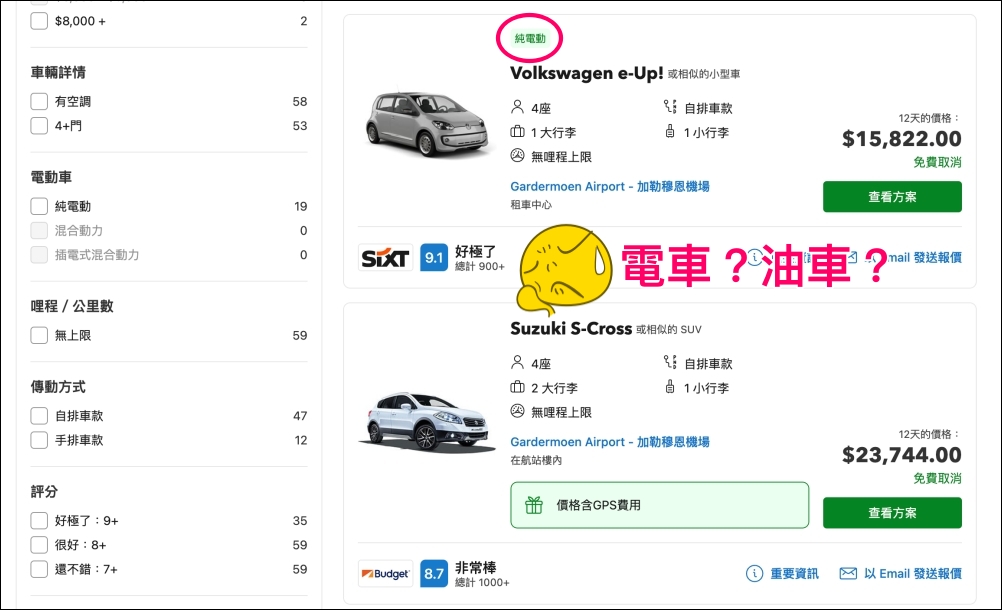Image resolution: width=1002 pixels, height=610 pixels.
Task: Click 查看方案 for the Suzuki S-Cross
Action: pos(892,513)
